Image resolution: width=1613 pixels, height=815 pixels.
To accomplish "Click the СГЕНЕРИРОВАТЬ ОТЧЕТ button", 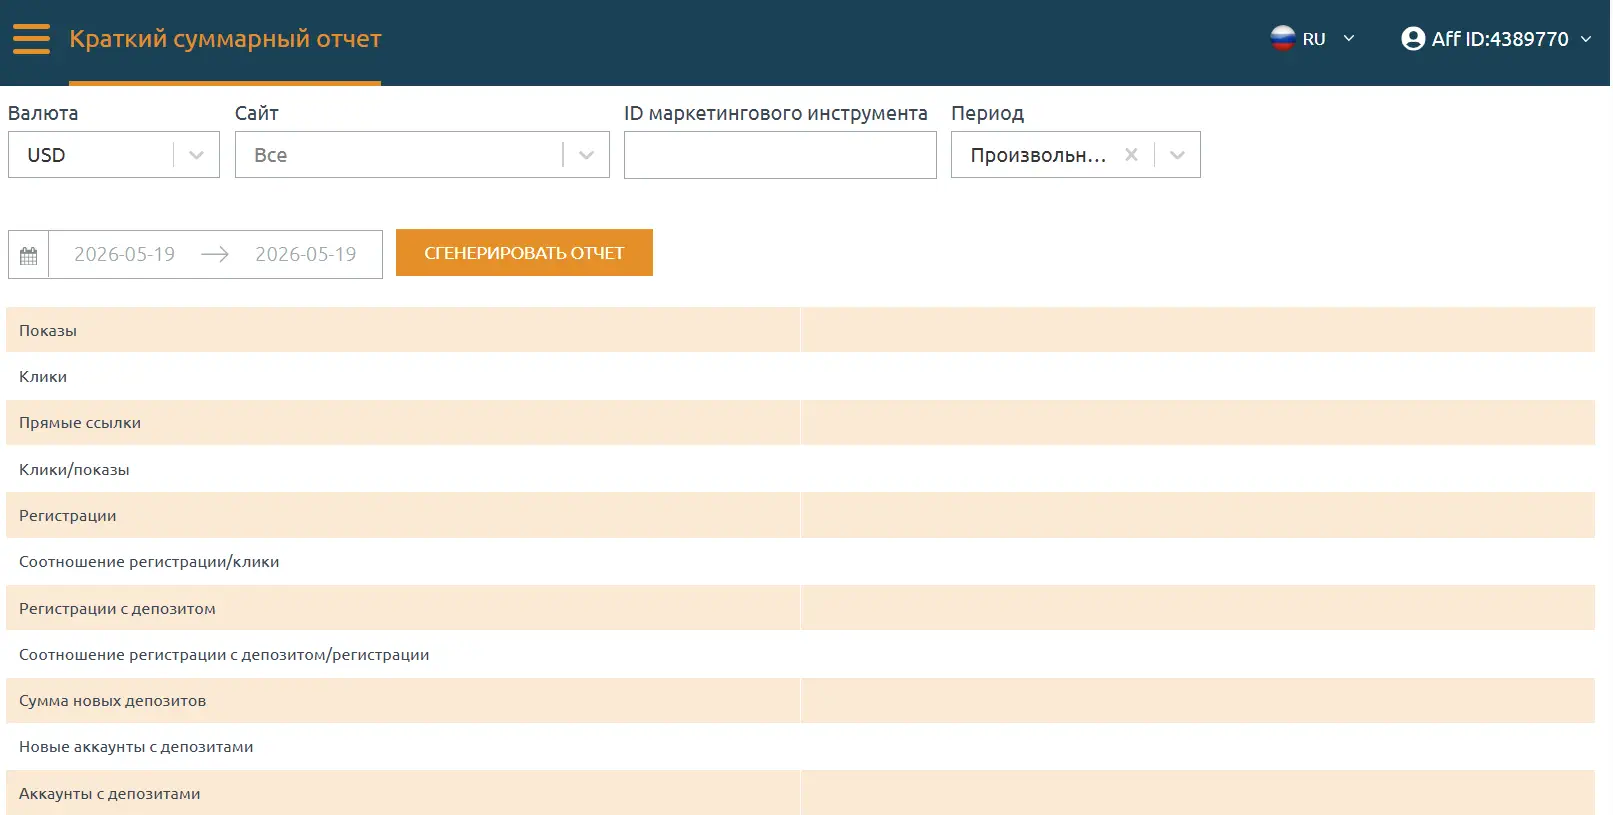I will point(524,253).
